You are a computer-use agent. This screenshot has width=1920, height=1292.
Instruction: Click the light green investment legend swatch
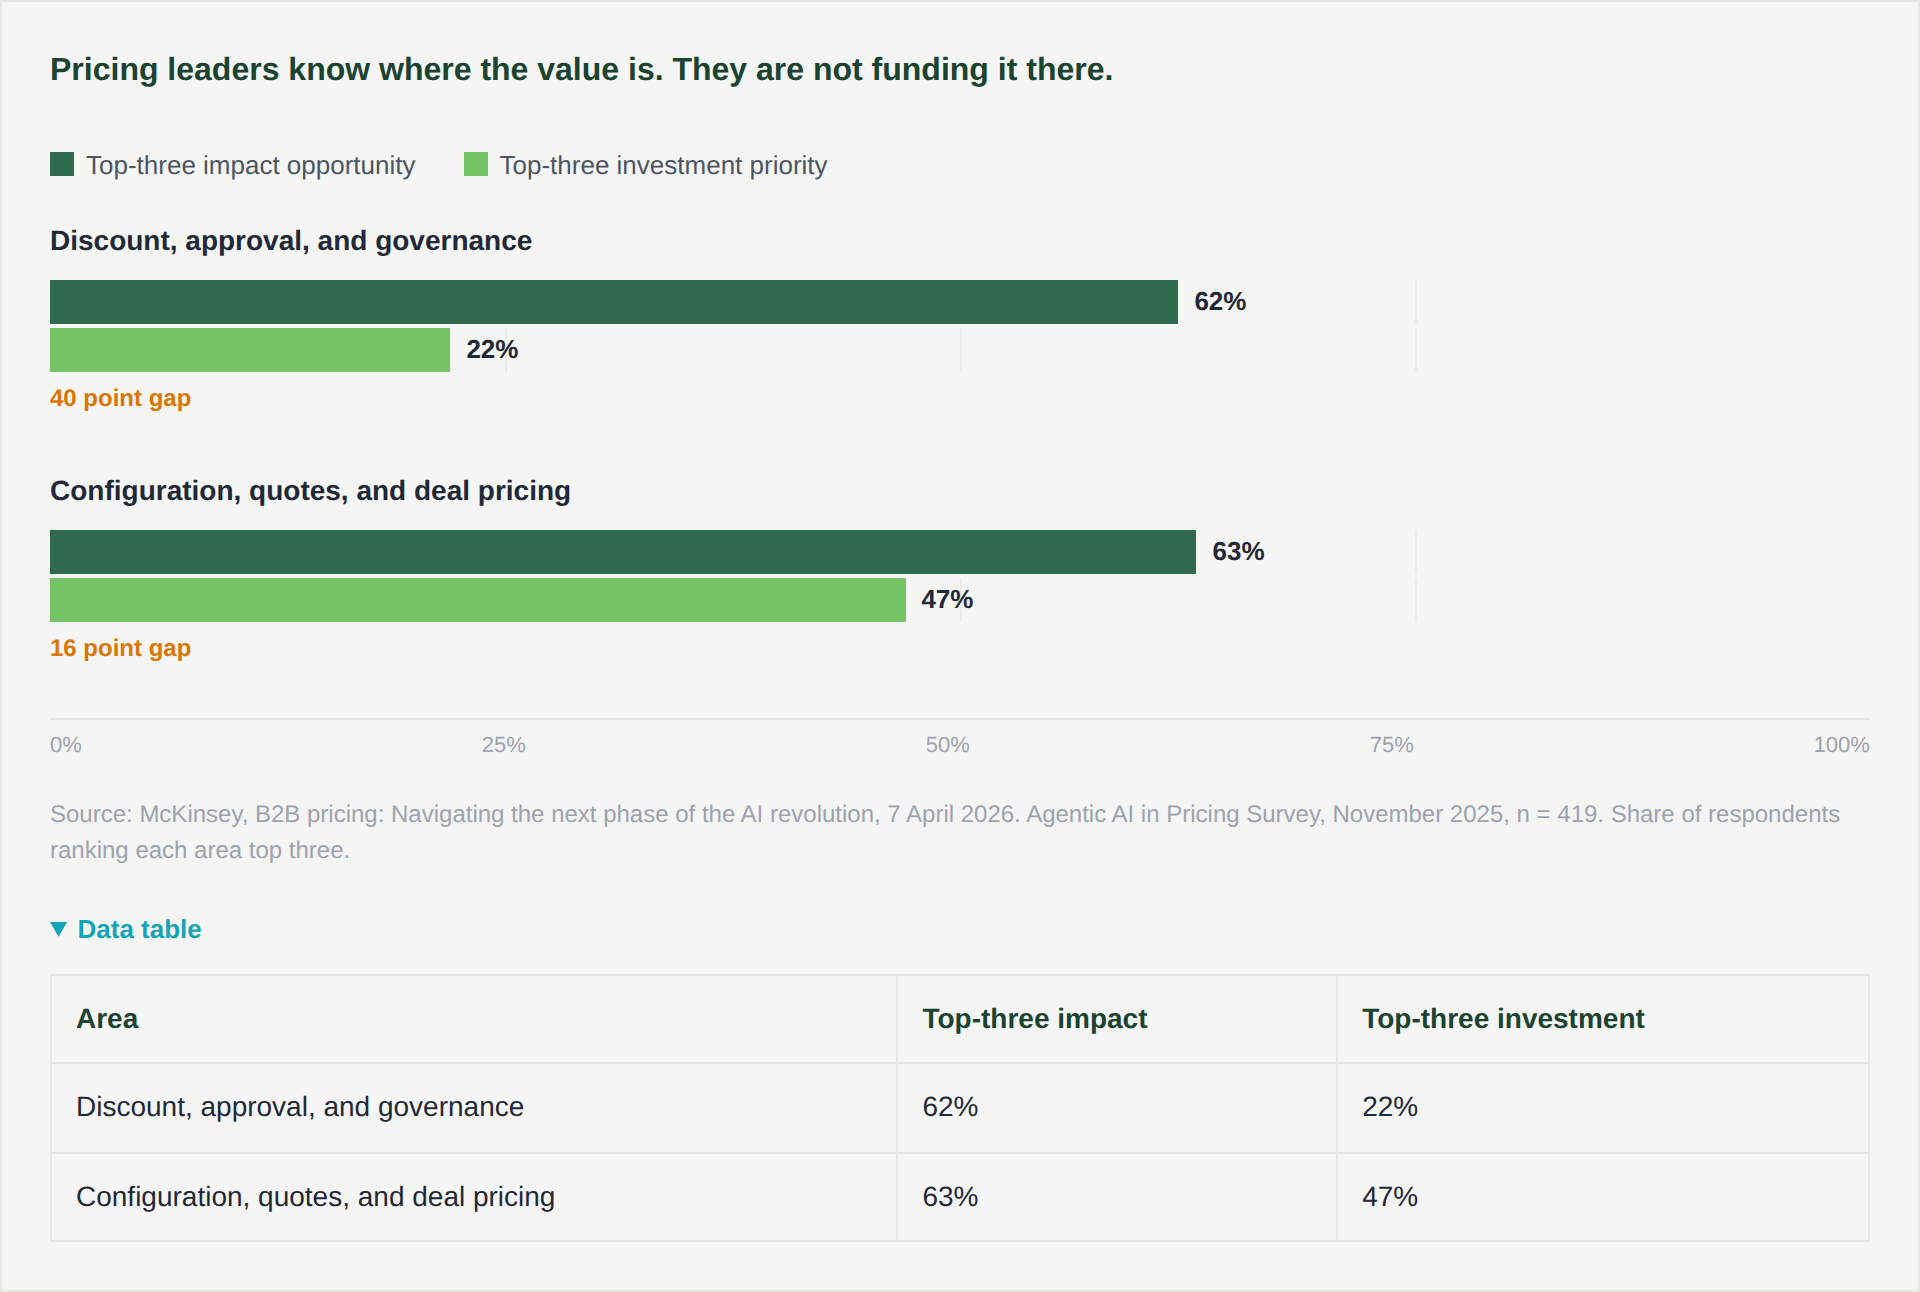(476, 164)
